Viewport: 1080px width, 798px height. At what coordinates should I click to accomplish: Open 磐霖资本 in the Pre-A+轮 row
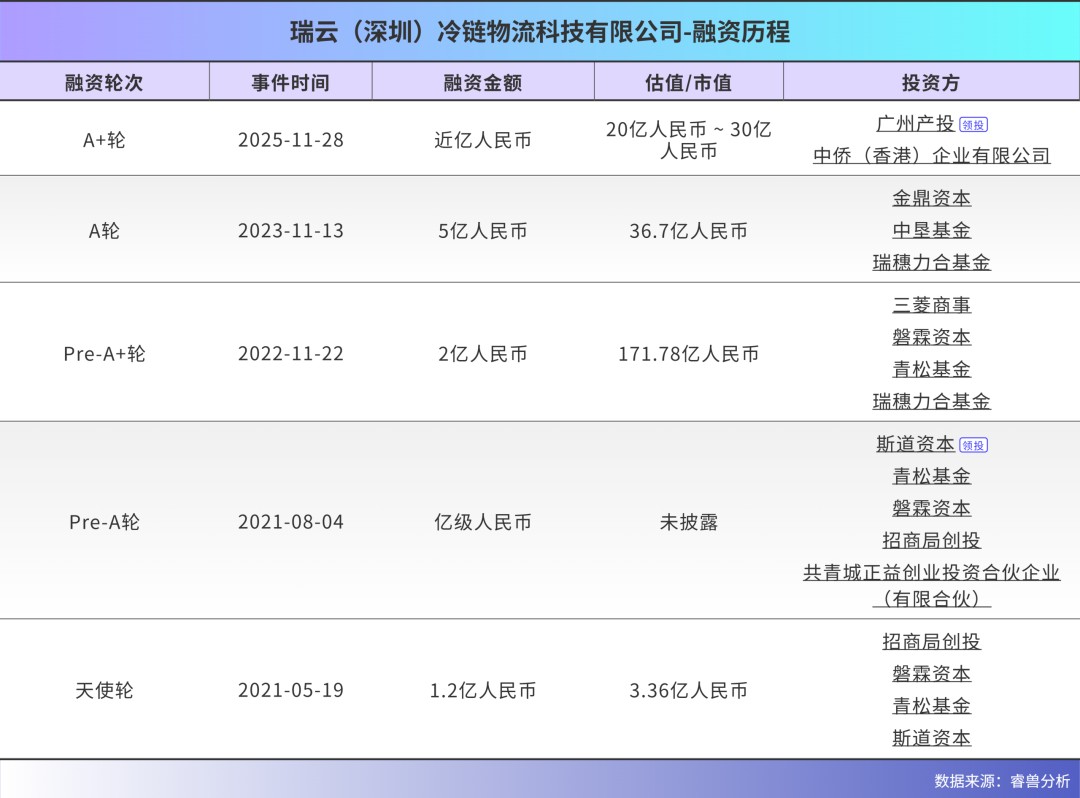coord(932,337)
